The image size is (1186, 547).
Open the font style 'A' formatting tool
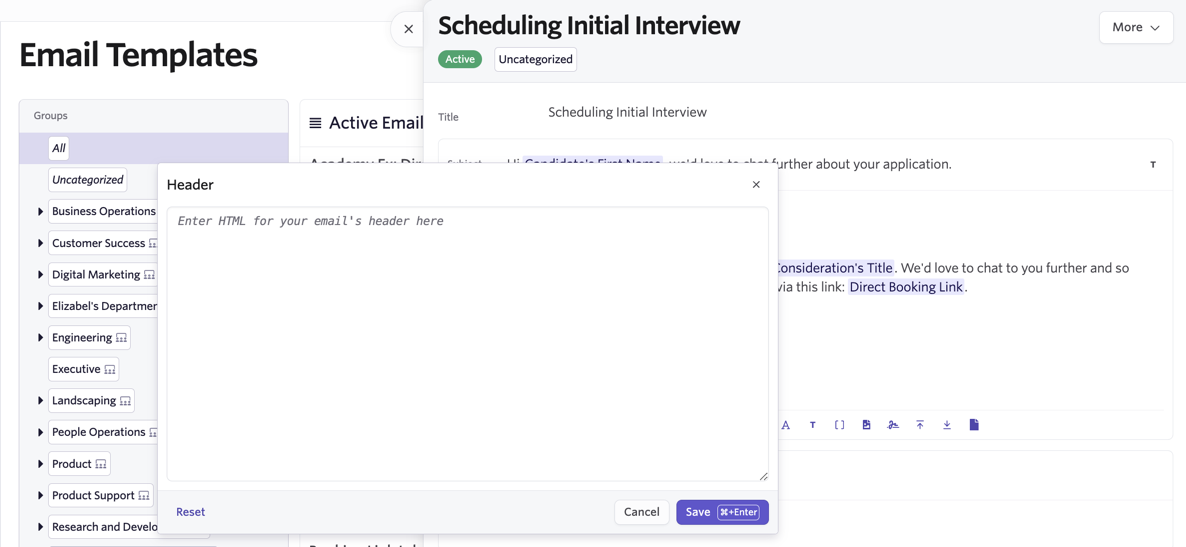pyautogui.click(x=785, y=425)
